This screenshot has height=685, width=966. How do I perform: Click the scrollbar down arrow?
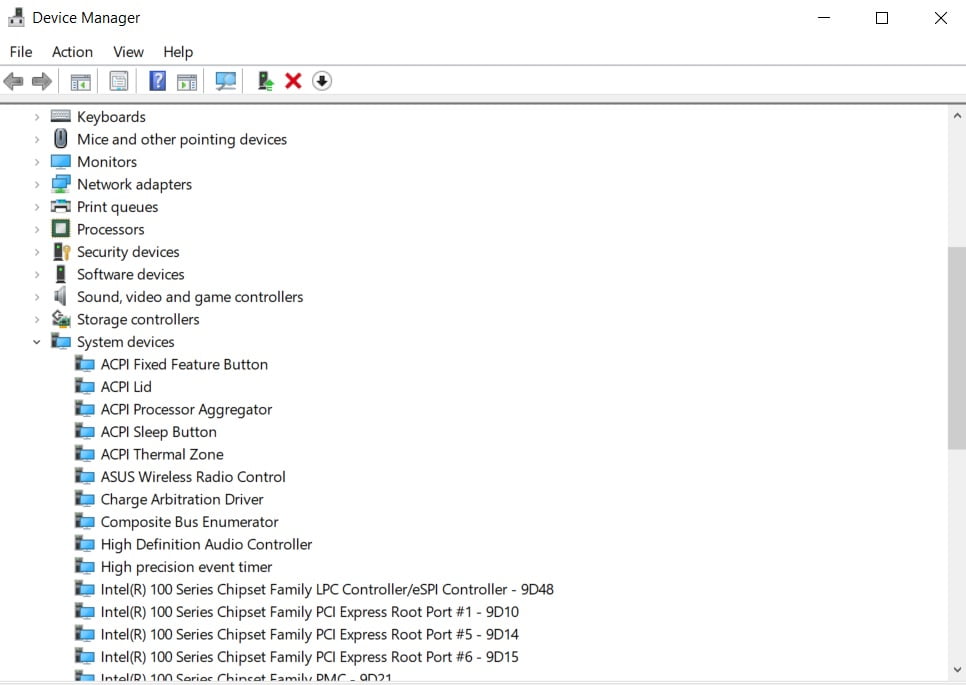[x=956, y=669]
